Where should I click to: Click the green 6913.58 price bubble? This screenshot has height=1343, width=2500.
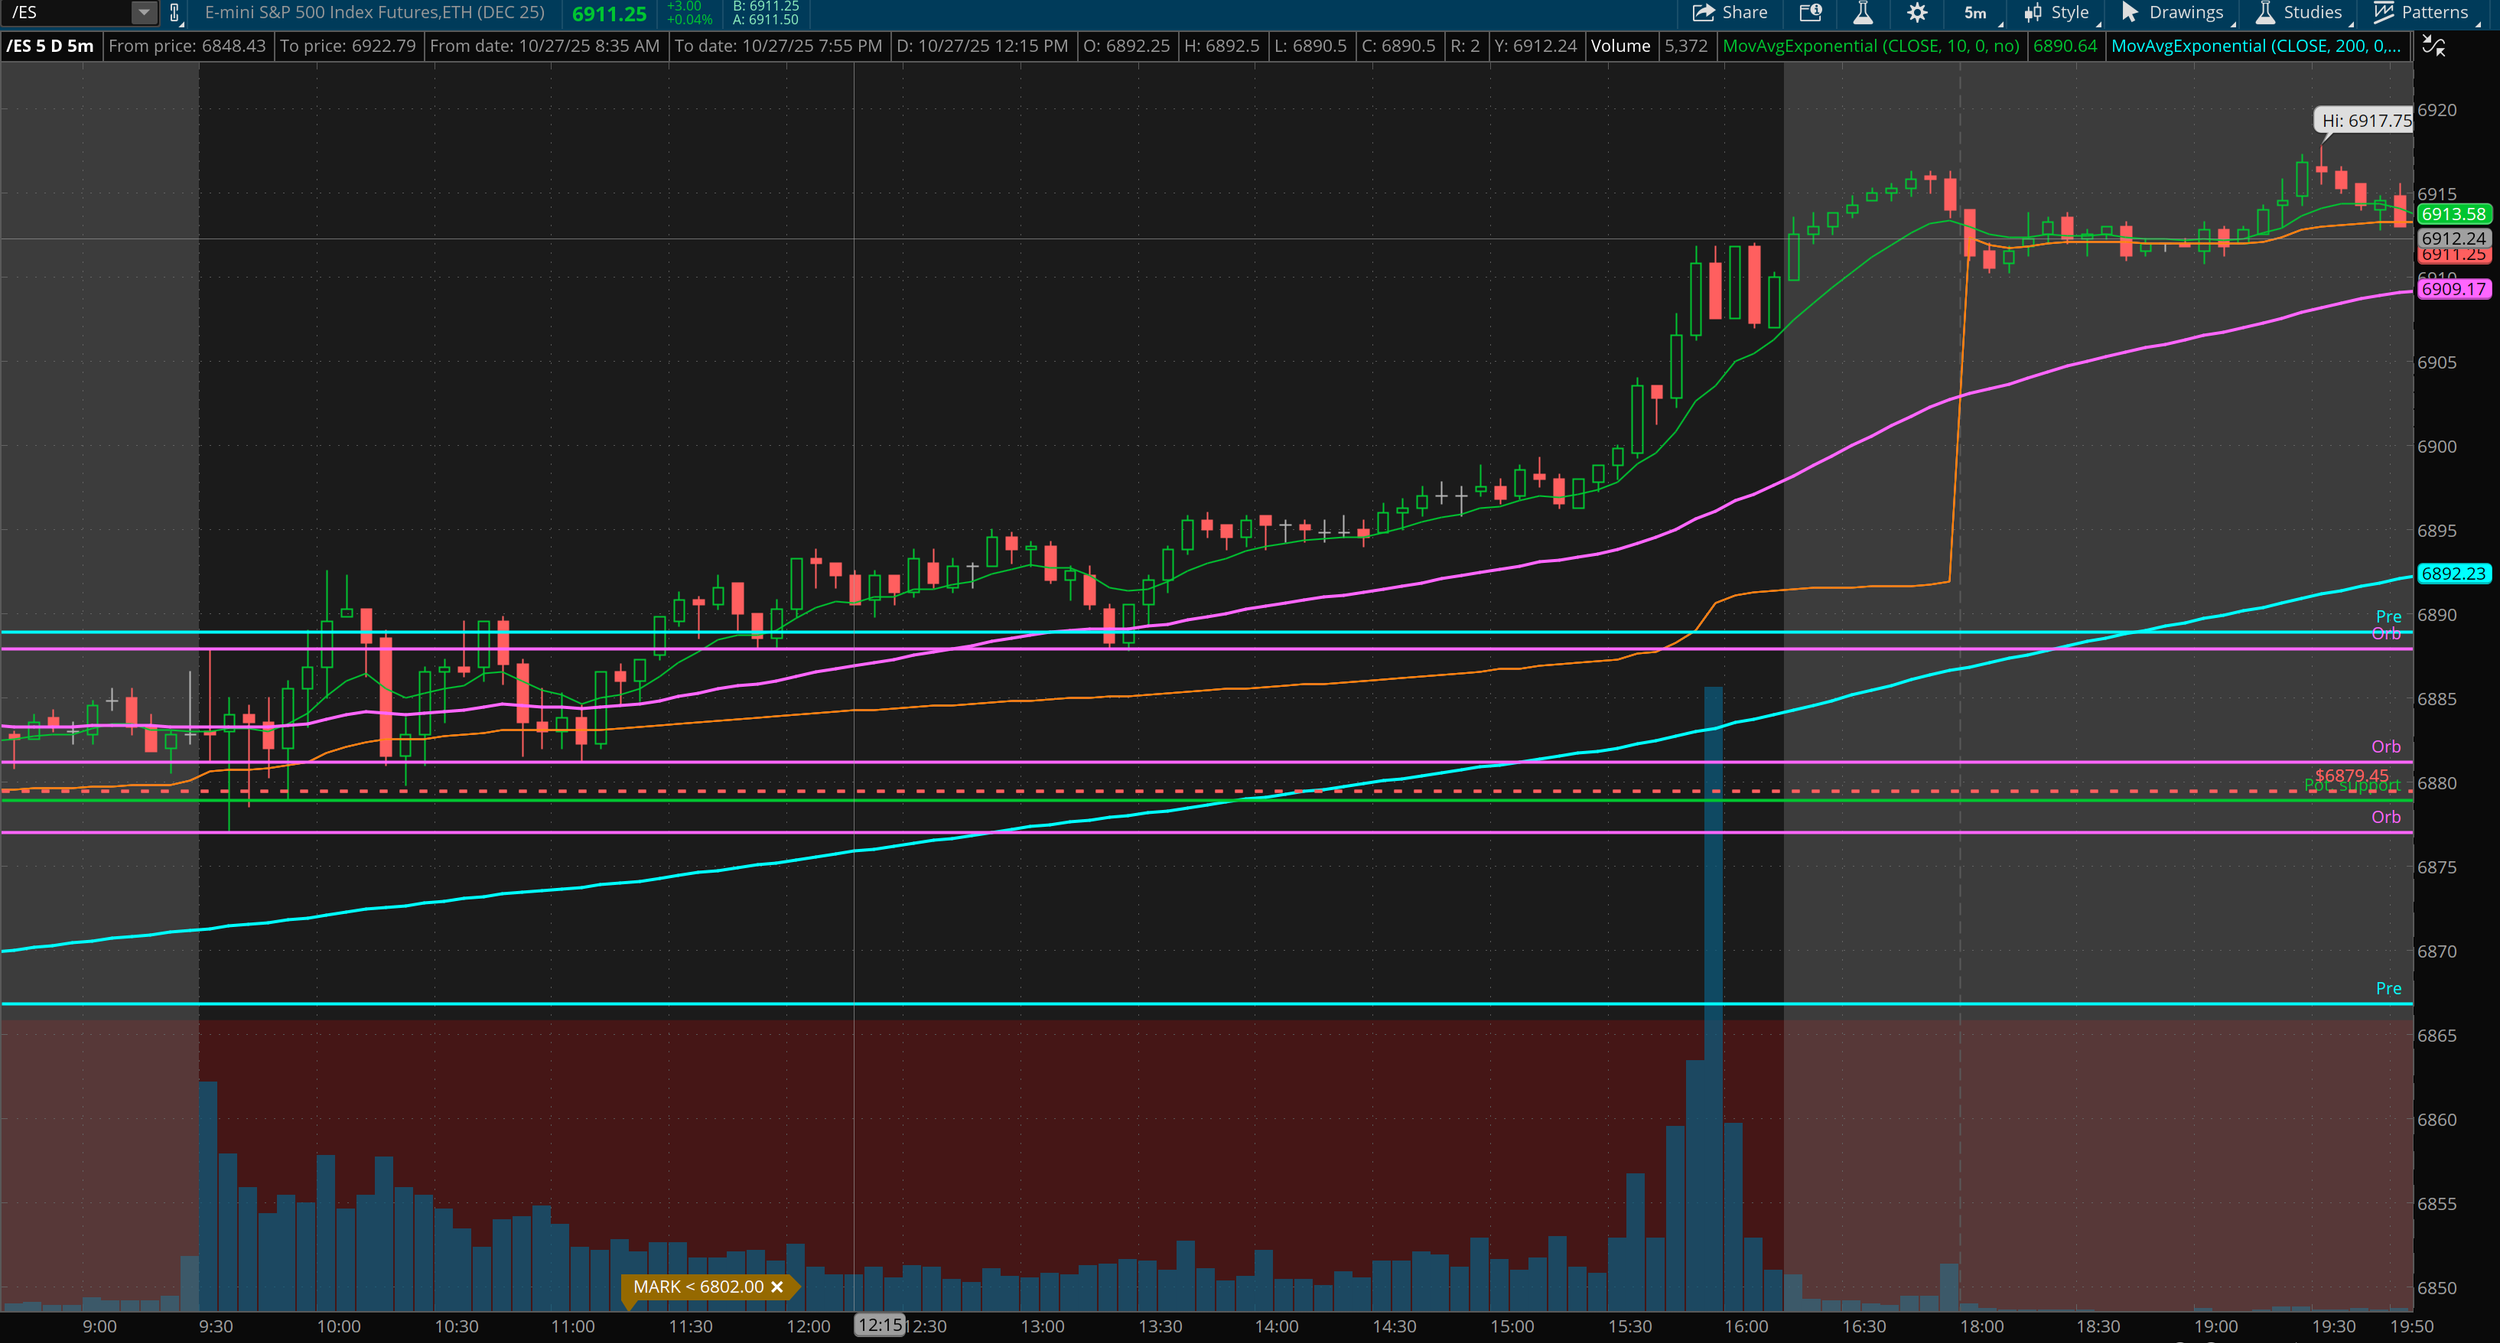pos(2453,214)
